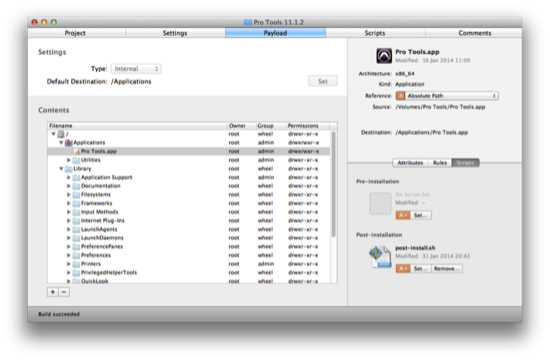Expand the Documentation folder
The width and height of the screenshot is (550, 361).
(69, 186)
